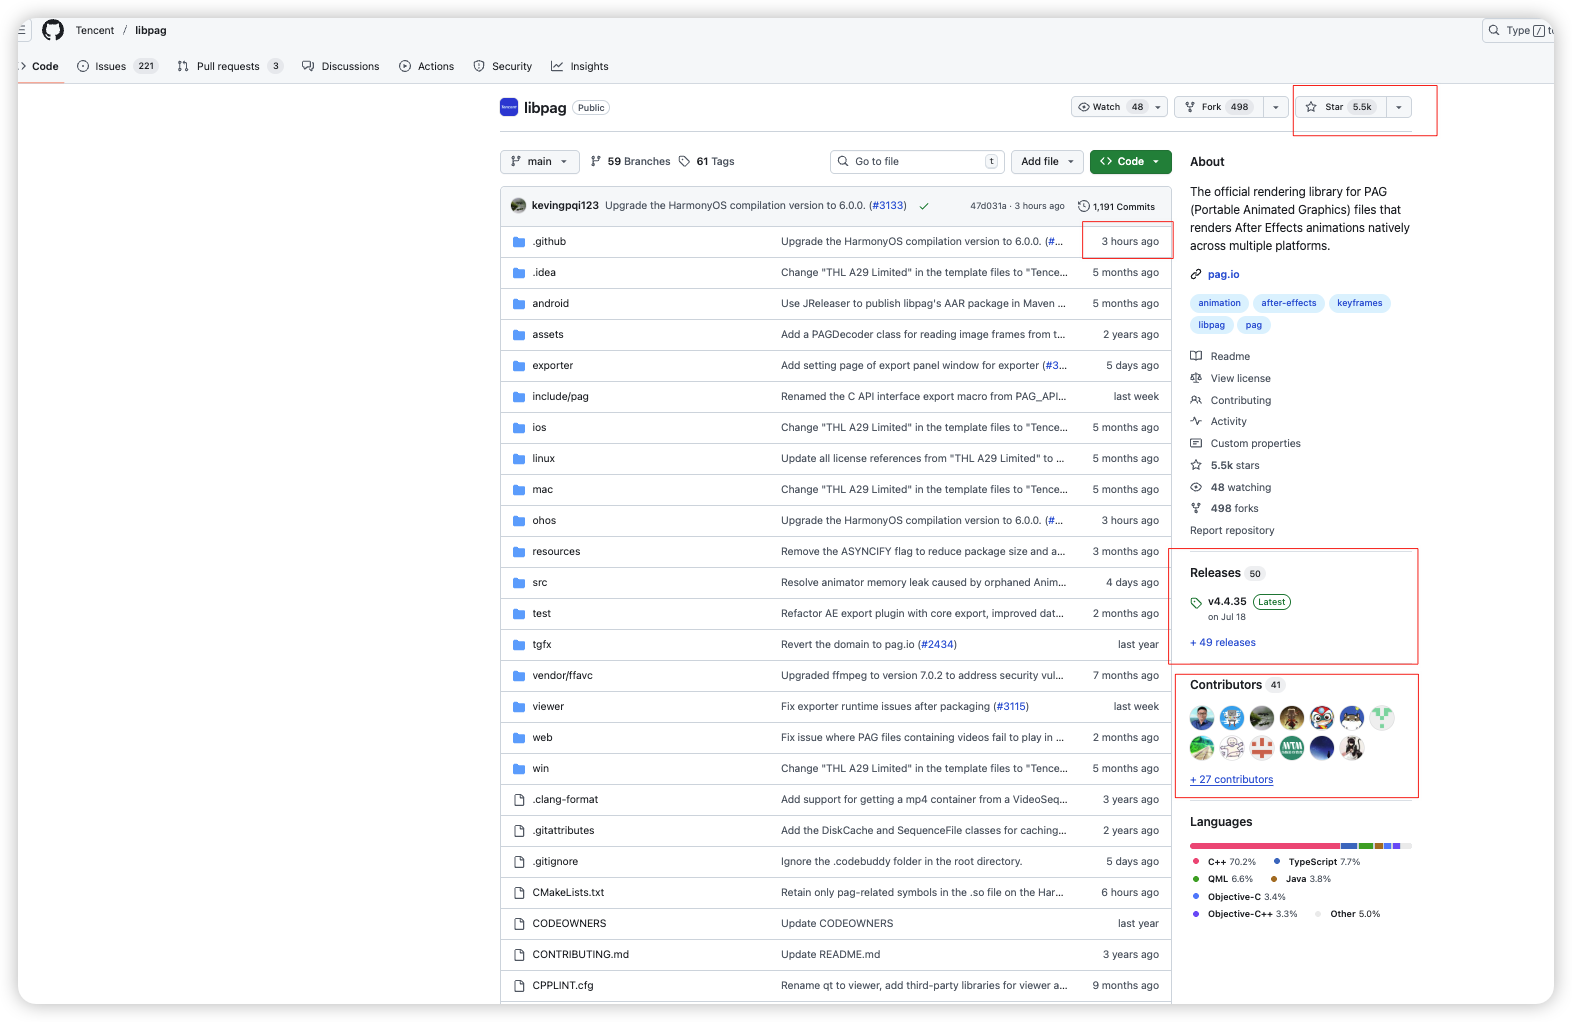The width and height of the screenshot is (1572, 1022).
Task: Click the tag icon next to v4.4.35
Action: [x=1196, y=603]
